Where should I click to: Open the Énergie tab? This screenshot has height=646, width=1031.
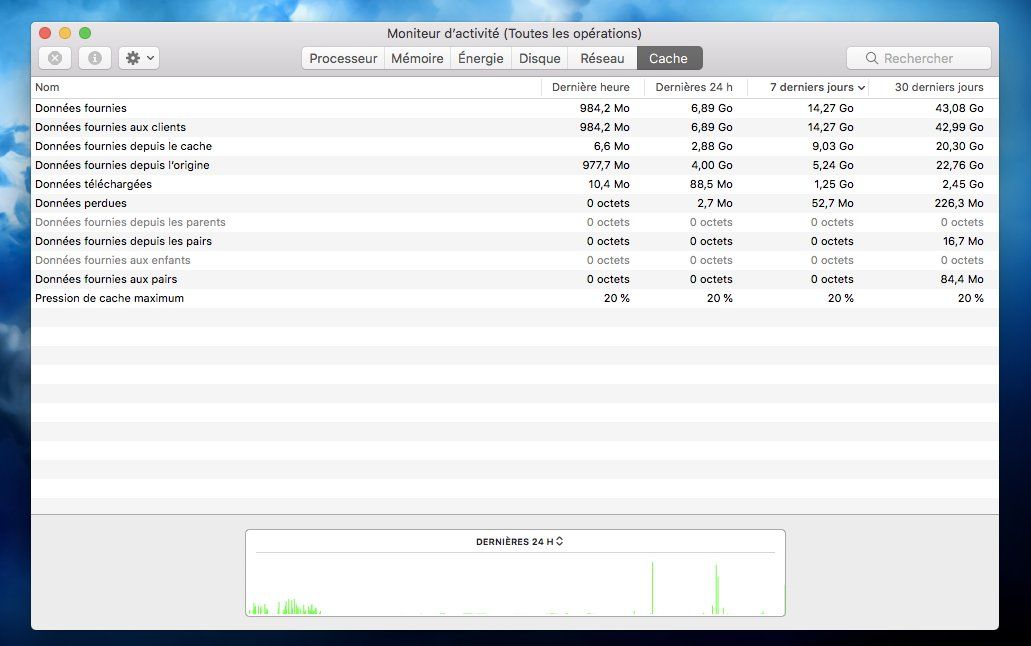[481, 58]
